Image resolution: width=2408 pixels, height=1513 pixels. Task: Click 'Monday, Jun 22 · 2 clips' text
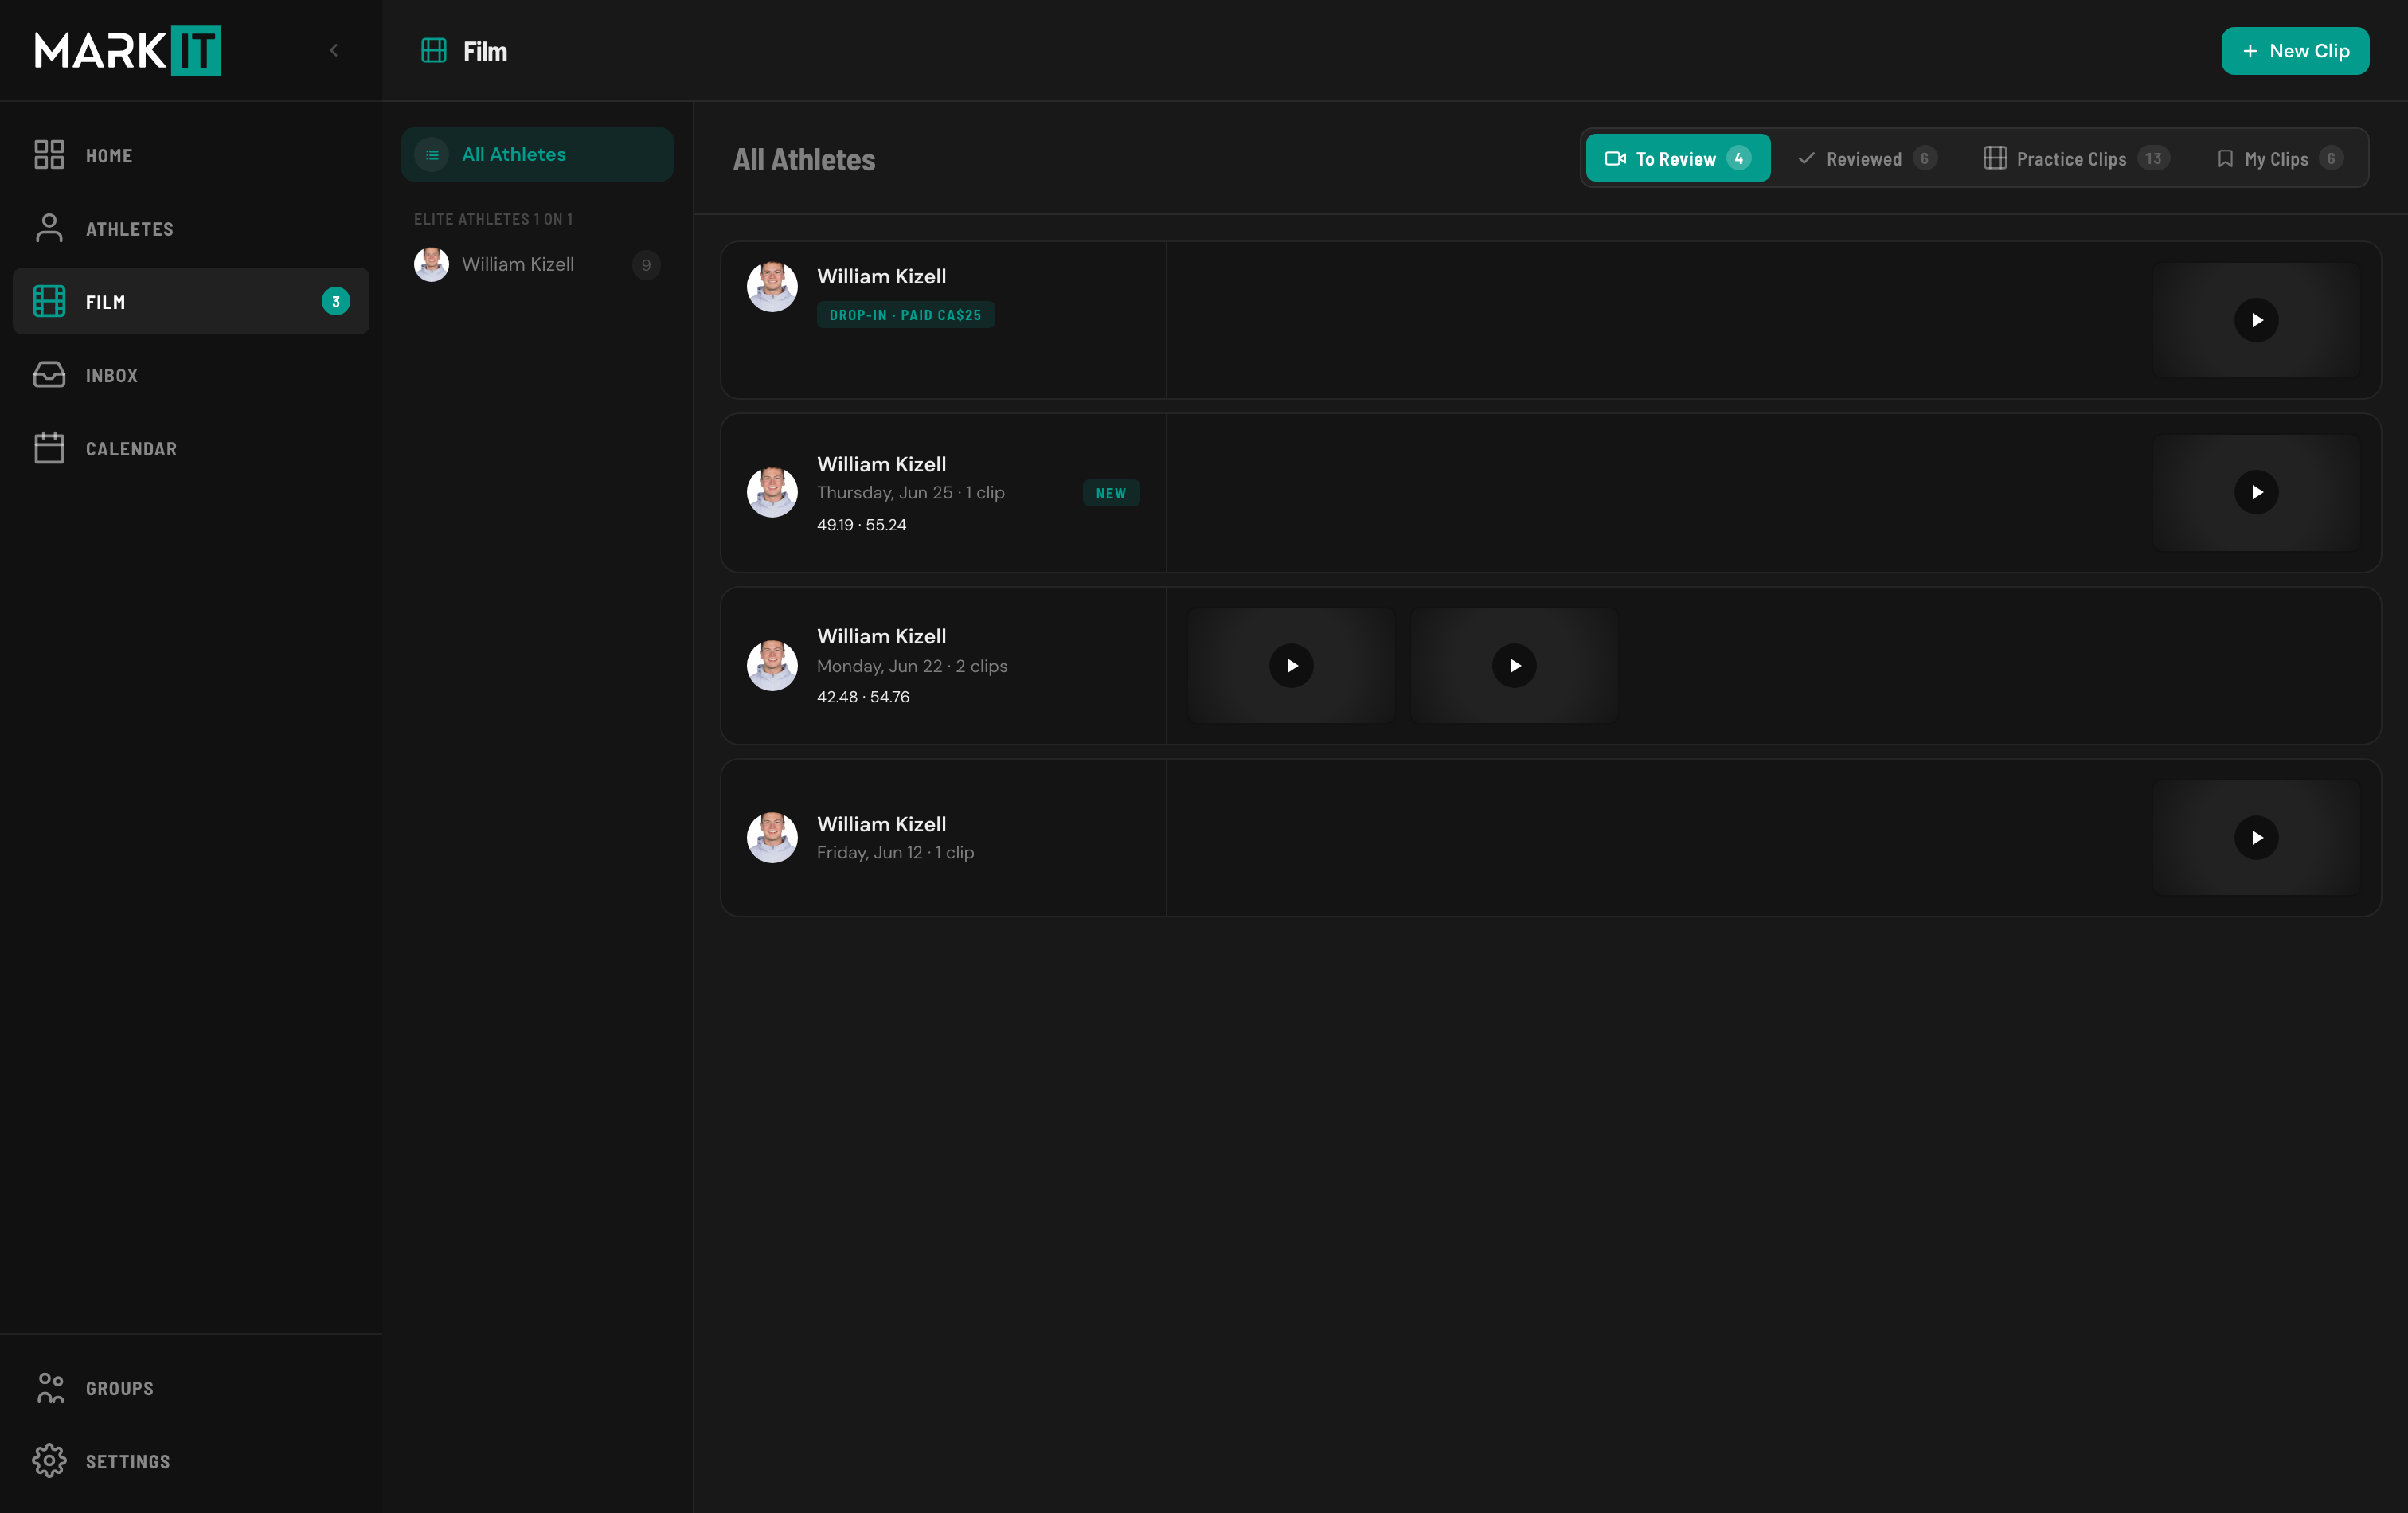click(x=912, y=666)
